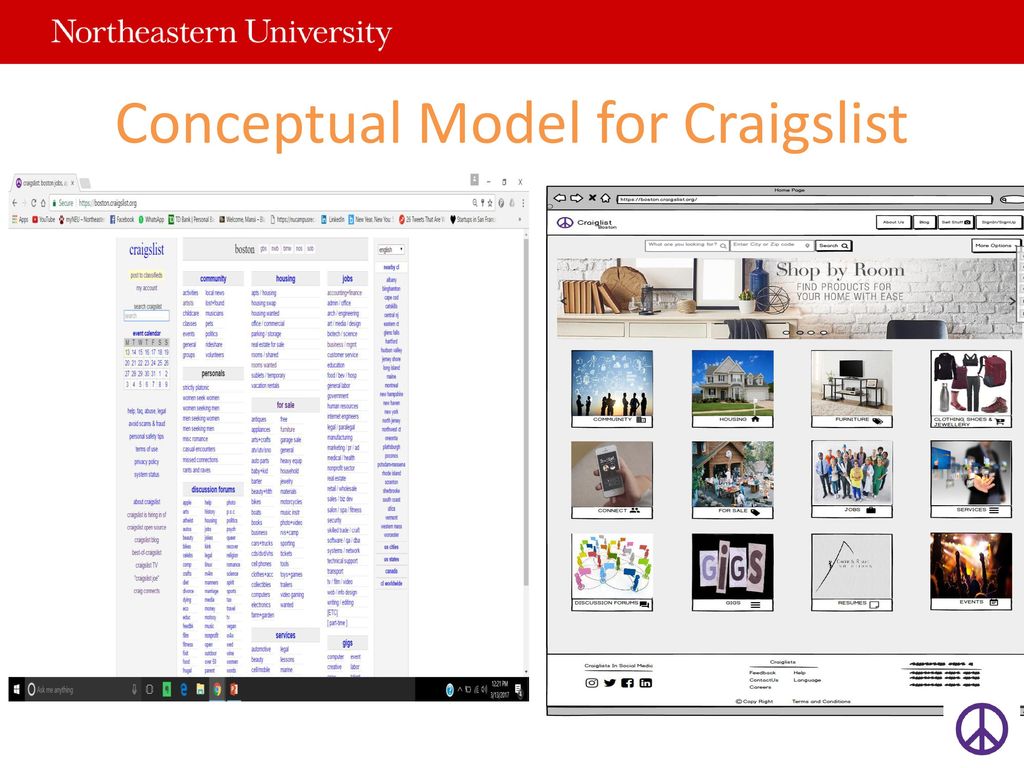Image resolution: width=1024 pixels, height=768 pixels.
Task: Open the Twitter icon in the mockup footer
Action: 610,682
